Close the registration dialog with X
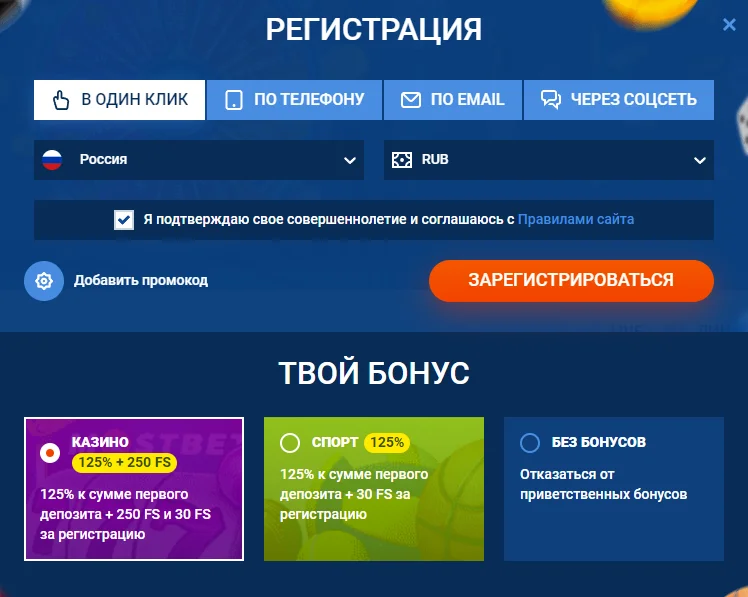This screenshot has width=748, height=597. click(x=729, y=24)
